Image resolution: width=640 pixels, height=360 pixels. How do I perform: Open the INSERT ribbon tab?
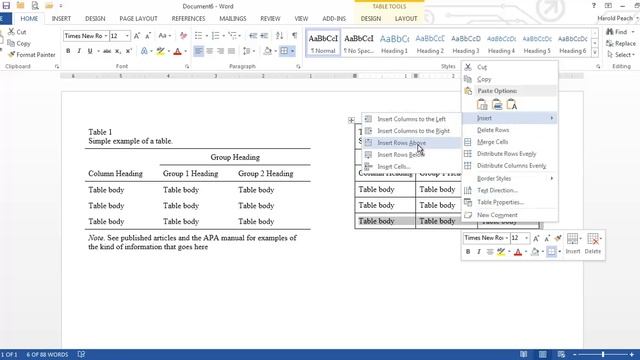coord(61,19)
